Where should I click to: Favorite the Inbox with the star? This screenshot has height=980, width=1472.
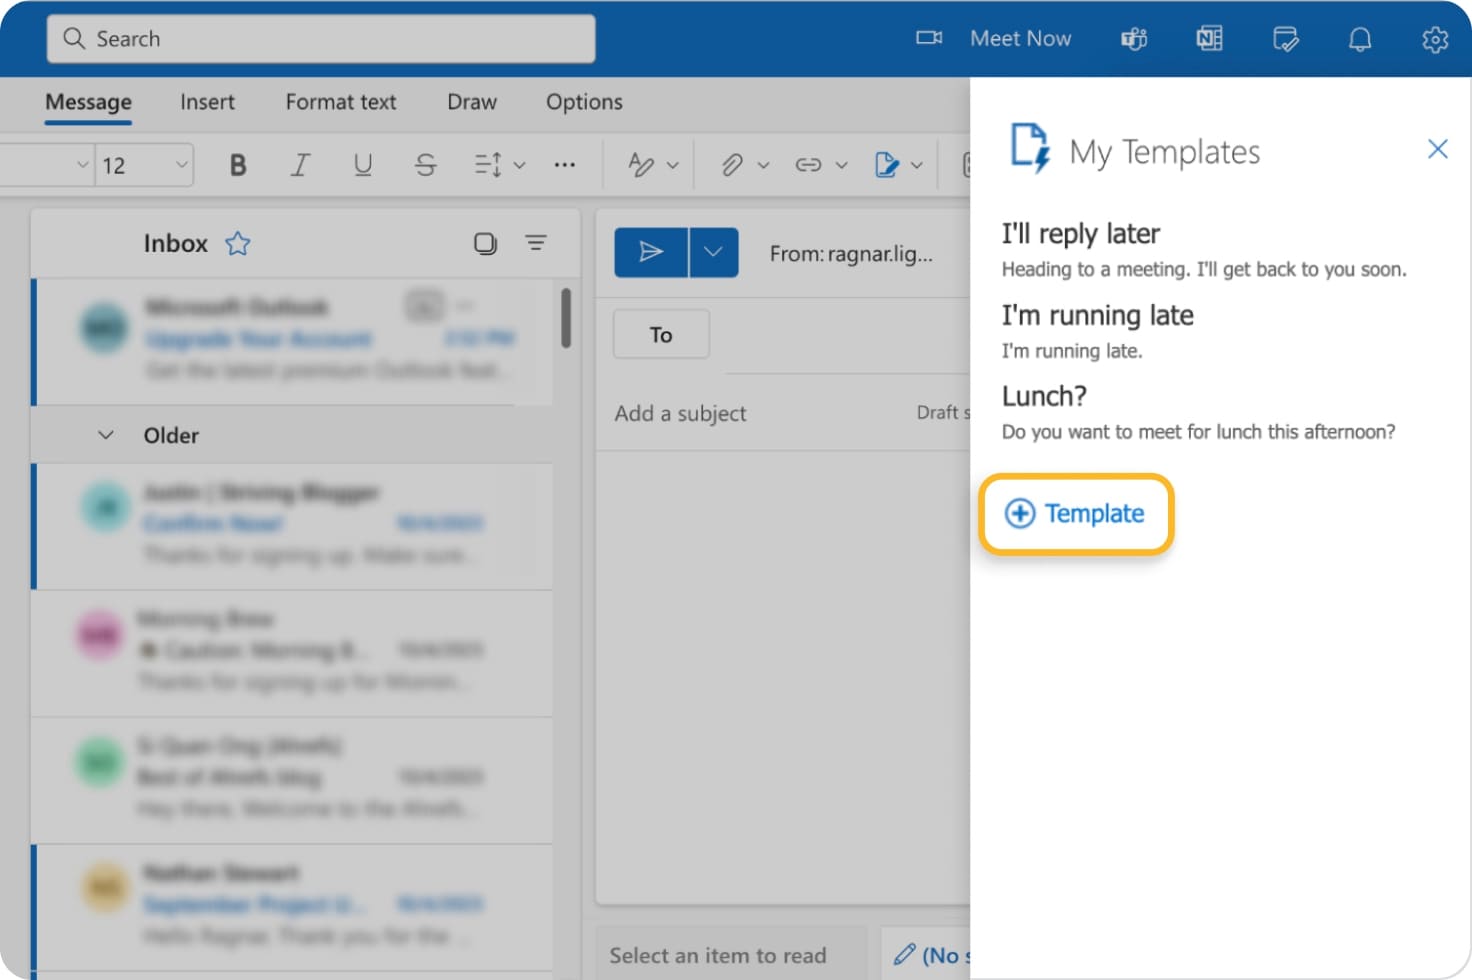tap(237, 242)
